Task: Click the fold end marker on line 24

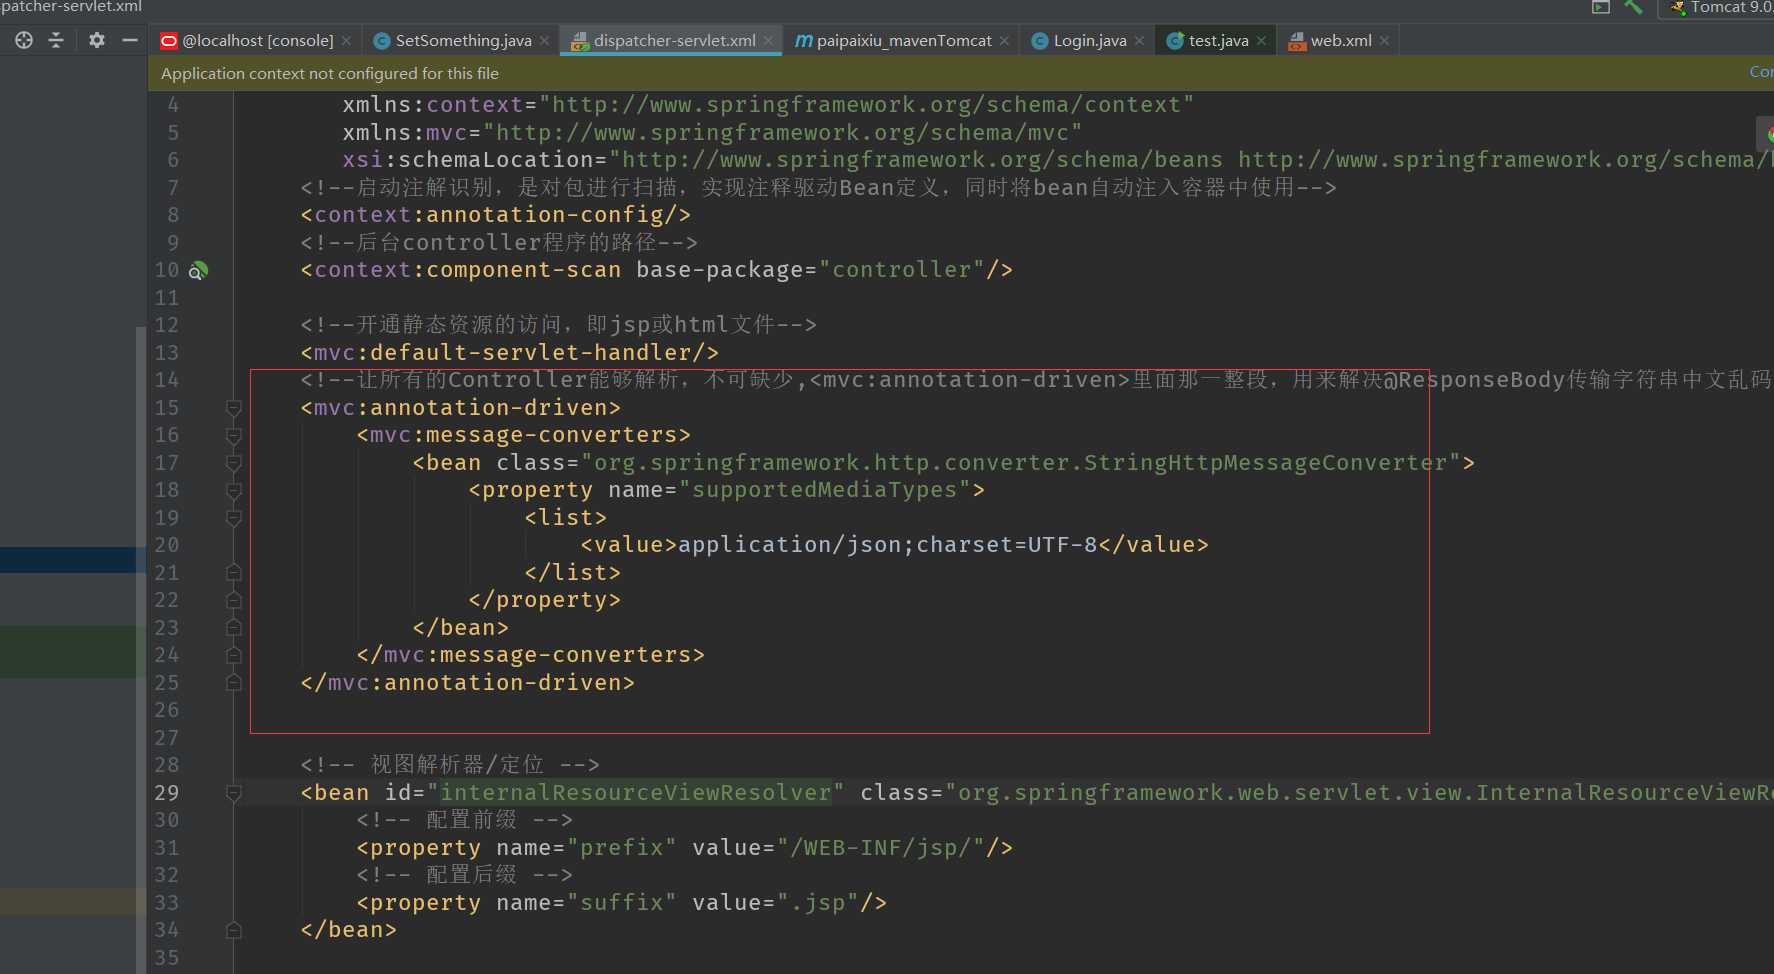Action: [x=234, y=656]
